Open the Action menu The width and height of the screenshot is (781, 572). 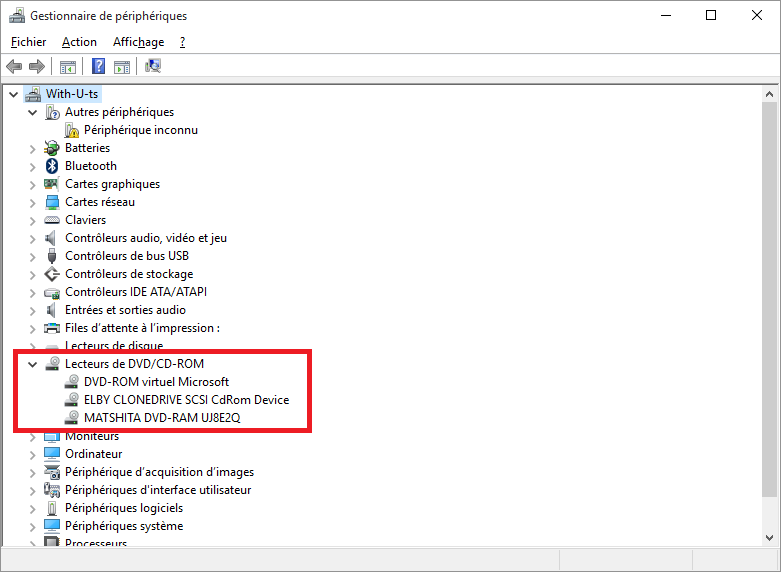[79, 42]
